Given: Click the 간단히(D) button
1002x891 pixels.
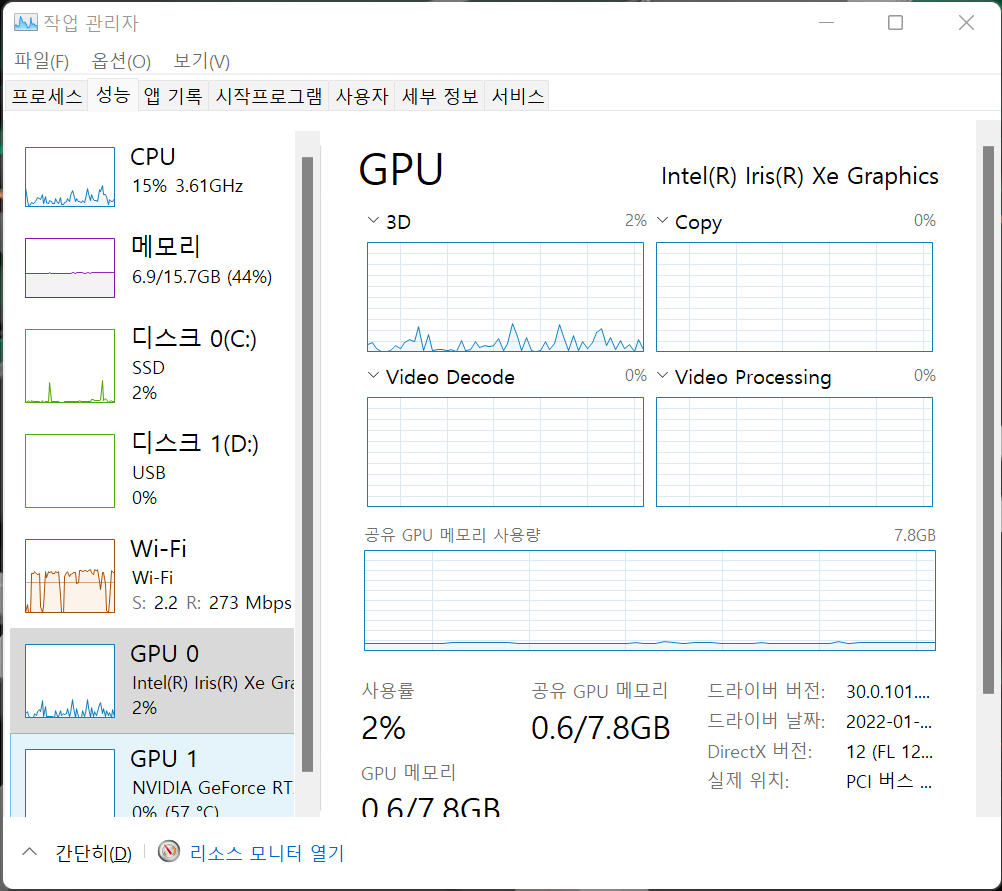Looking at the screenshot, I should (x=93, y=853).
